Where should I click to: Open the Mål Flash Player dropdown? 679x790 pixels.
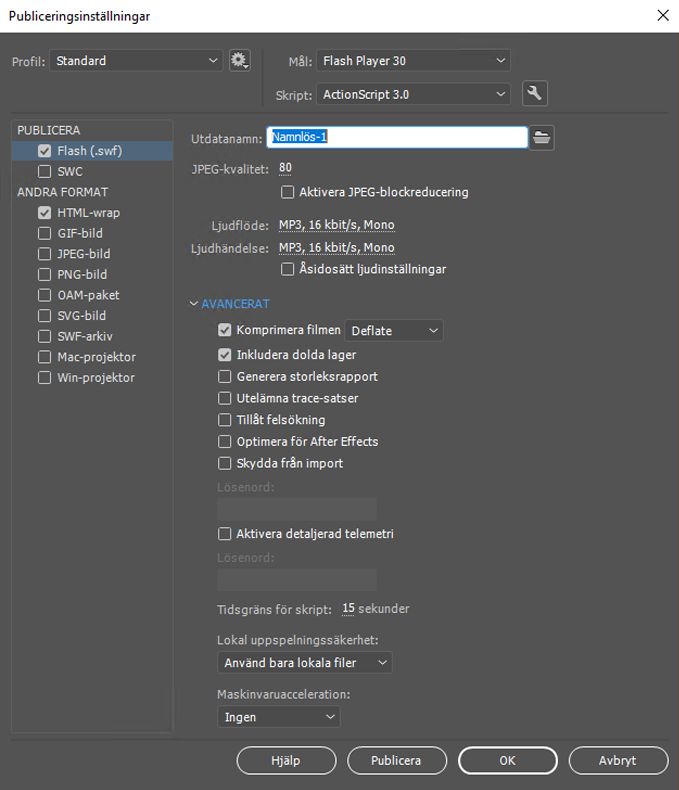413,61
